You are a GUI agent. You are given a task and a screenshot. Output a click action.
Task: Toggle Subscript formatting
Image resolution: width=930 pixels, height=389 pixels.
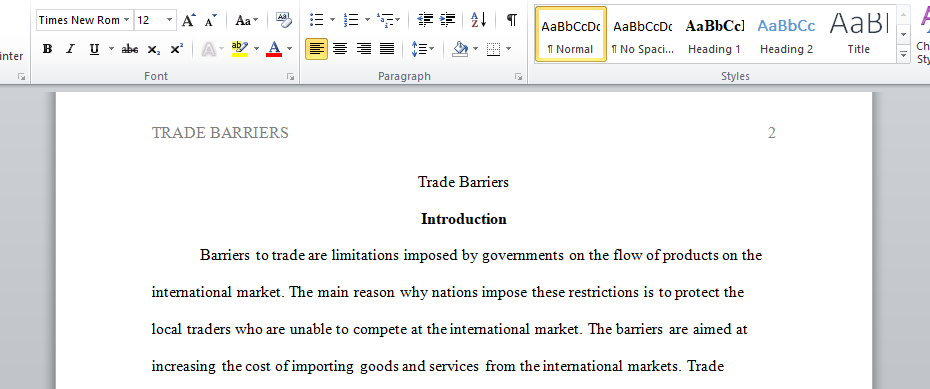pyautogui.click(x=153, y=49)
